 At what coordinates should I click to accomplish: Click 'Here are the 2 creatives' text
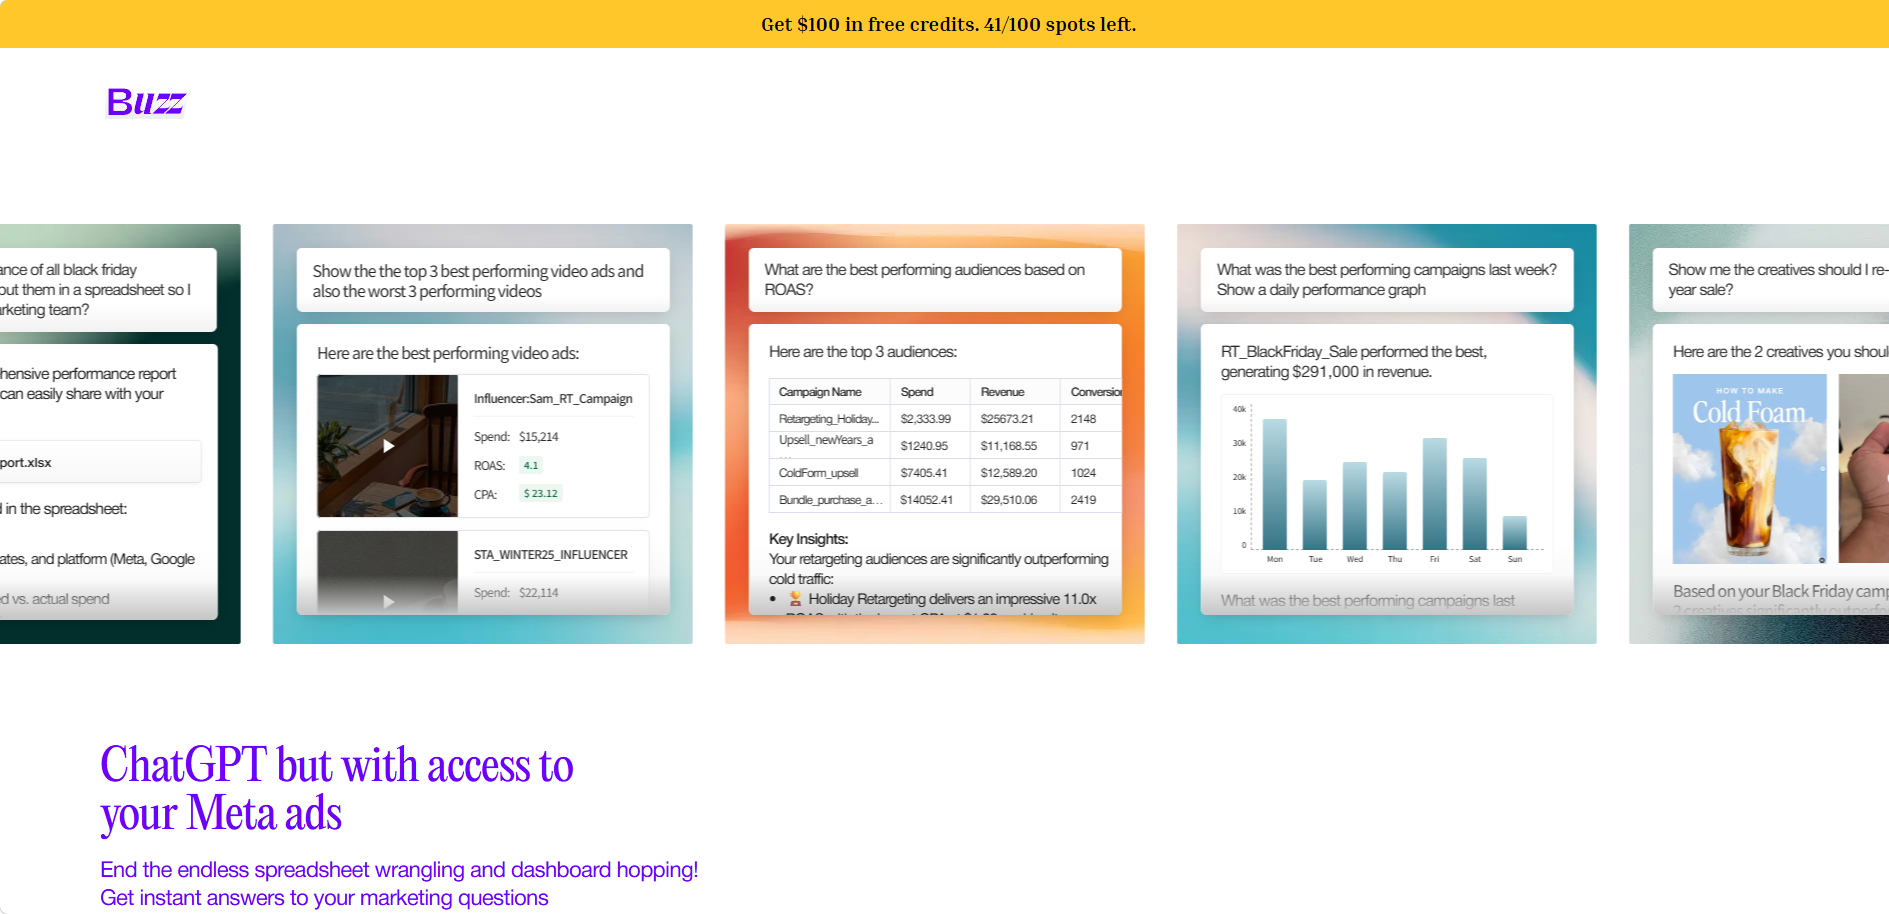1780,352
